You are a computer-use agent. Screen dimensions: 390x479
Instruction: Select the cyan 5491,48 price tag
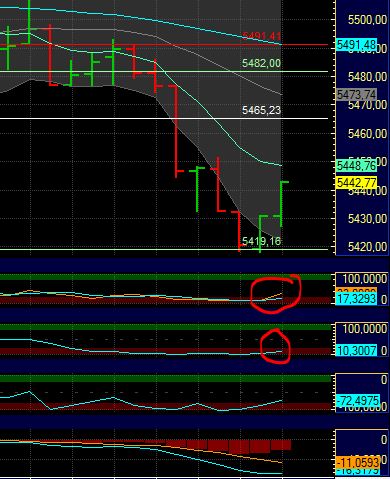[x=356, y=45]
